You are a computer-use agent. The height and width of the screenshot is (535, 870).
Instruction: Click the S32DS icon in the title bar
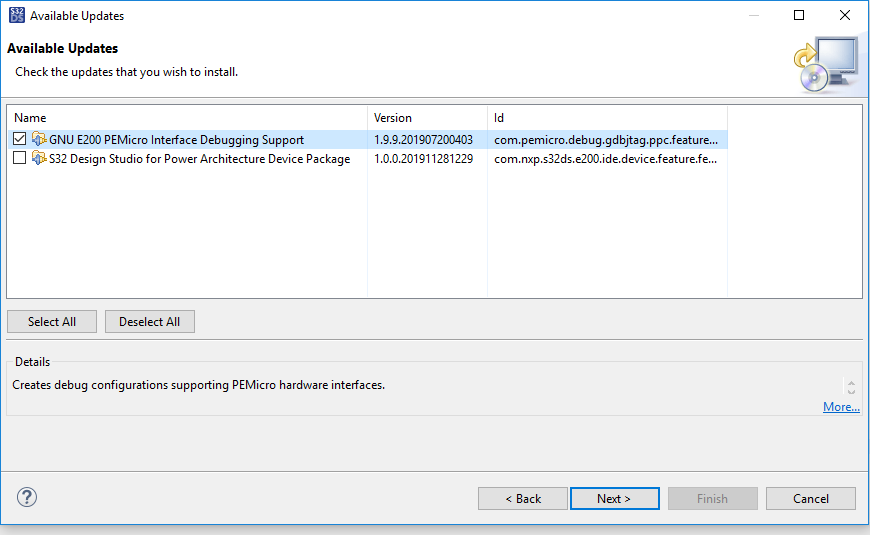[17, 16]
